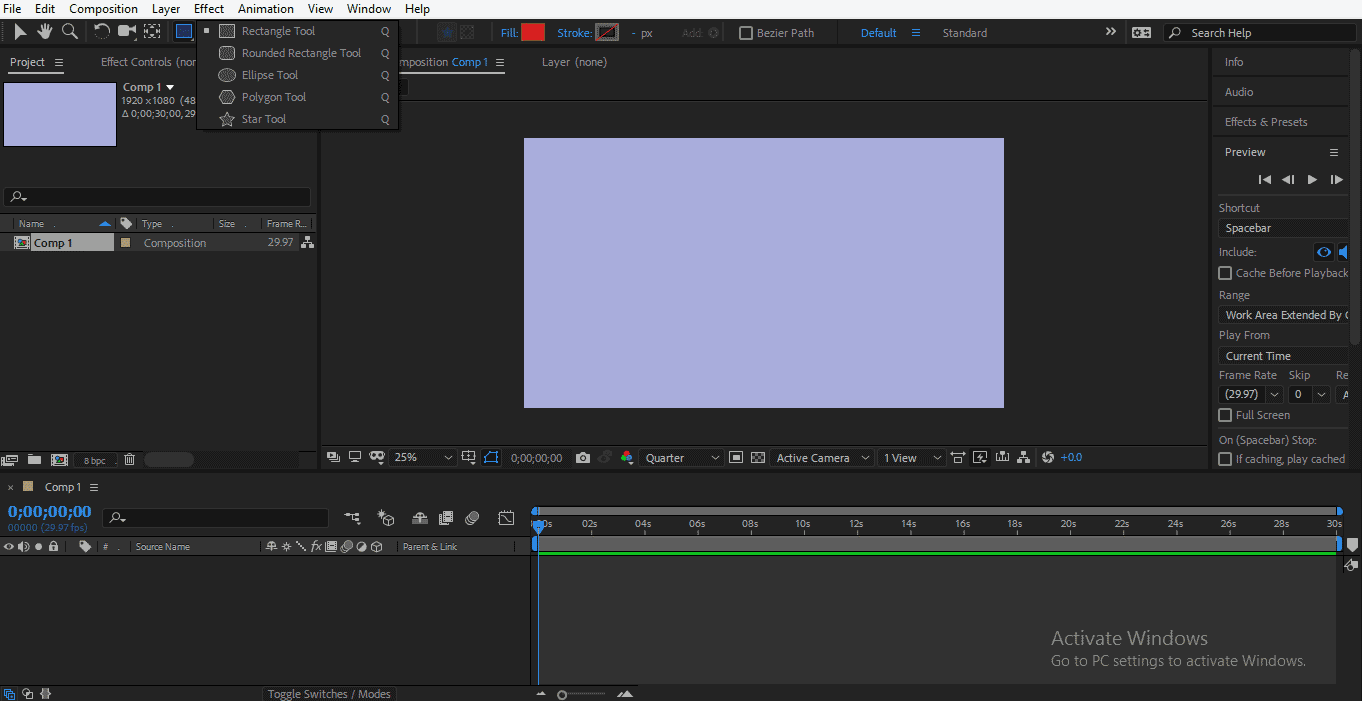This screenshot has height=701, width=1362.
Task: Select the Hand tool
Action: 44,31
